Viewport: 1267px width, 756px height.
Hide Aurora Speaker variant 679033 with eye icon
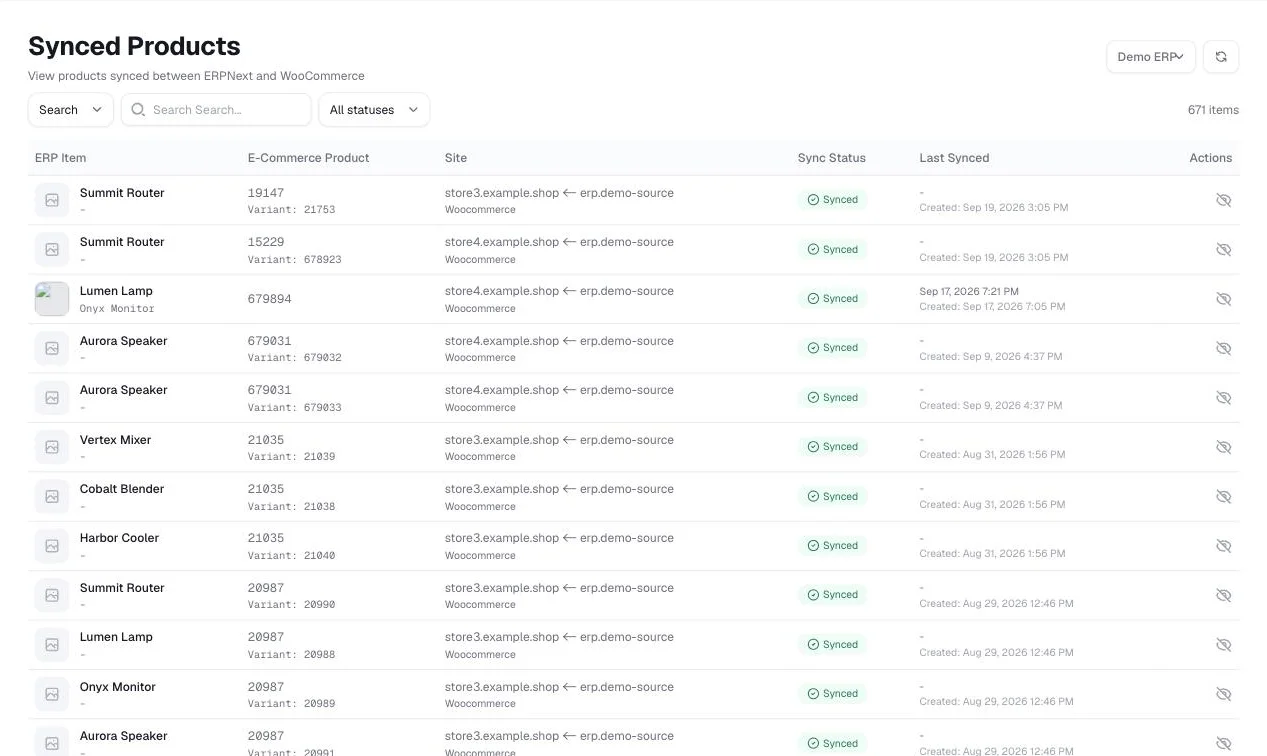pyautogui.click(x=1223, y=397)
